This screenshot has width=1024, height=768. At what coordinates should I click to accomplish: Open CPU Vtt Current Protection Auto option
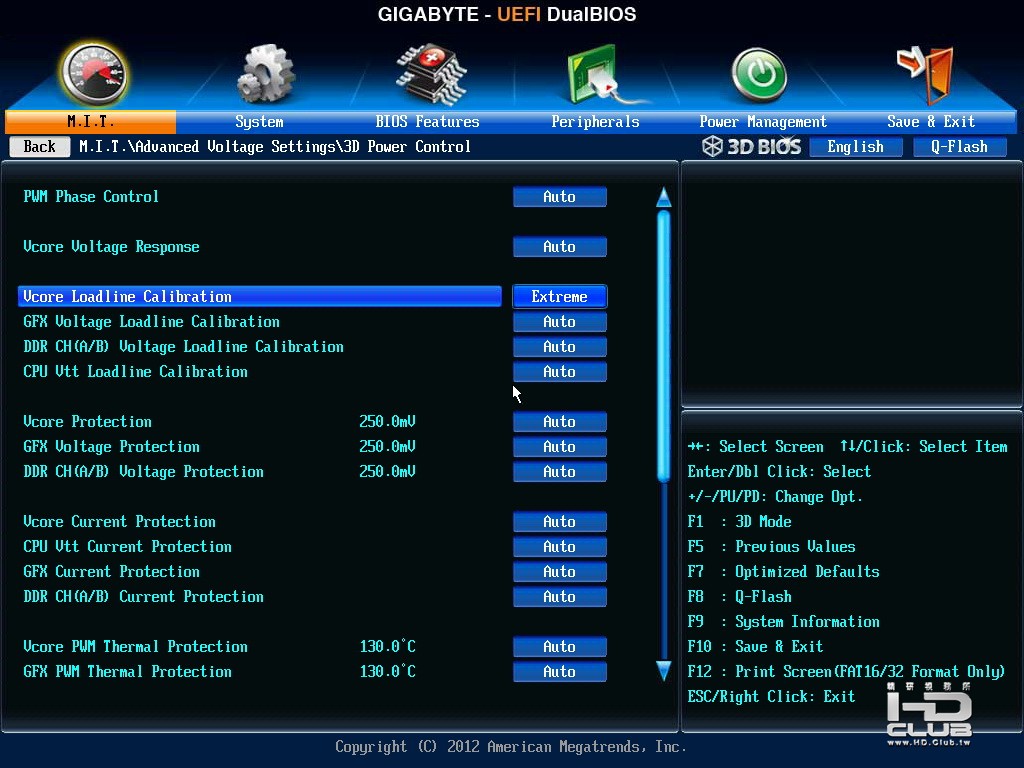[x=560, y=547]
